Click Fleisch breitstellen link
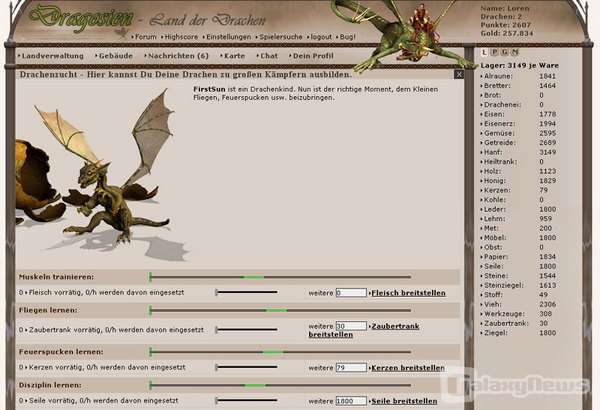Screen dimensions: 600x410 coord(409,293)
